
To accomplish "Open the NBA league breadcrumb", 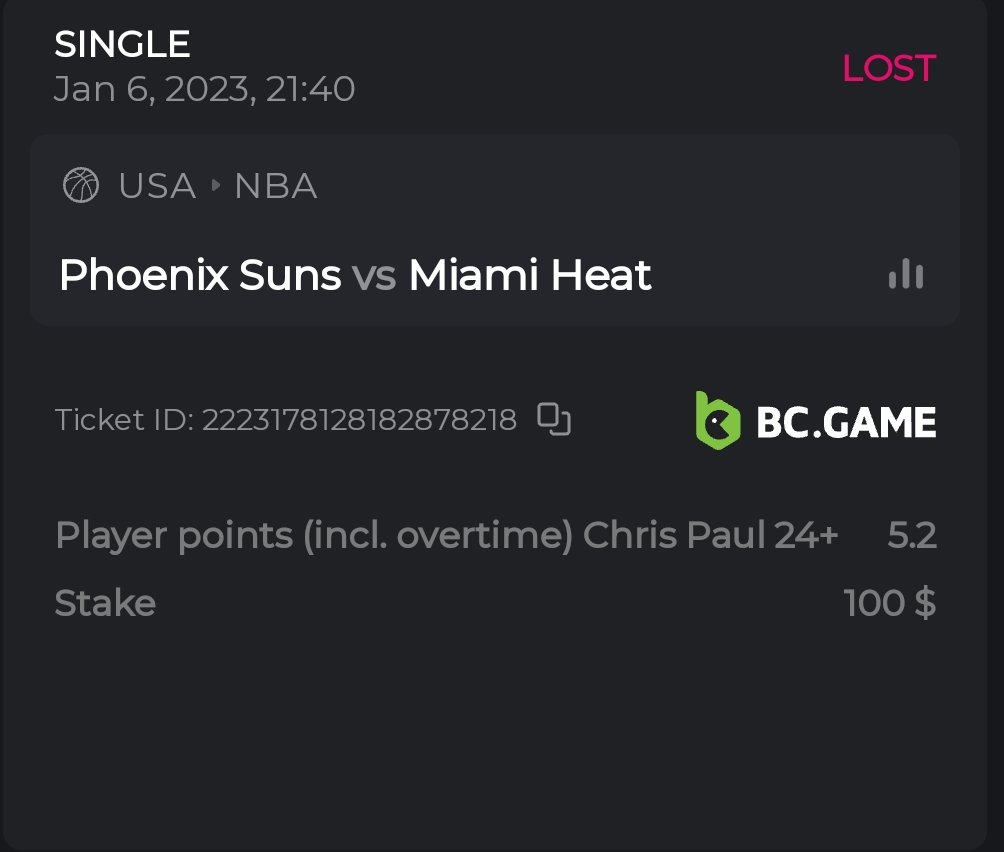I will [x=276, y=186].
